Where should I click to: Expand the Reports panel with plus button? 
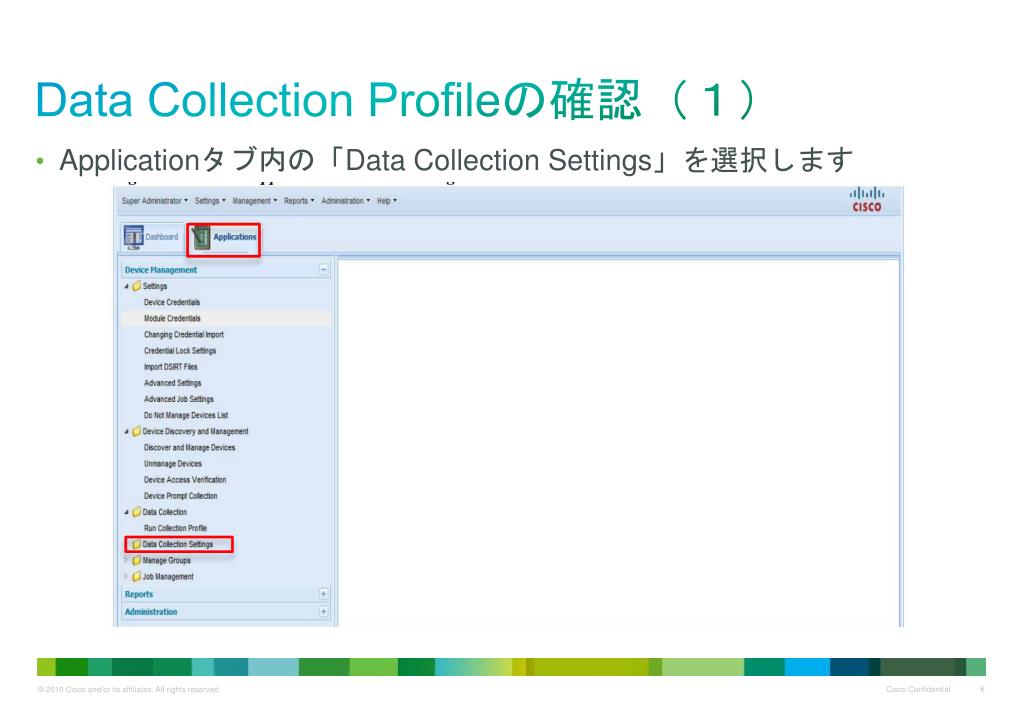click(x=324, y=594)
